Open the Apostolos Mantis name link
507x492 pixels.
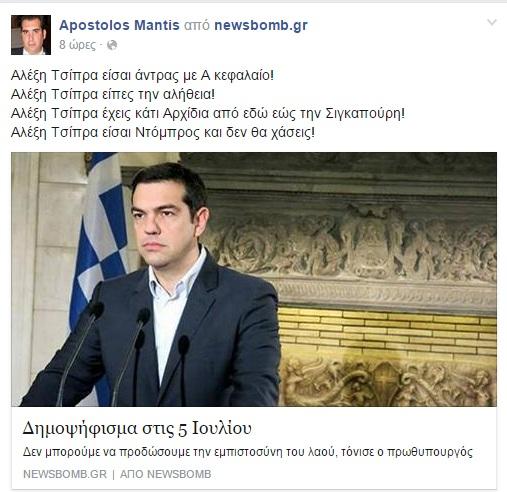click(x=119, y=25)
